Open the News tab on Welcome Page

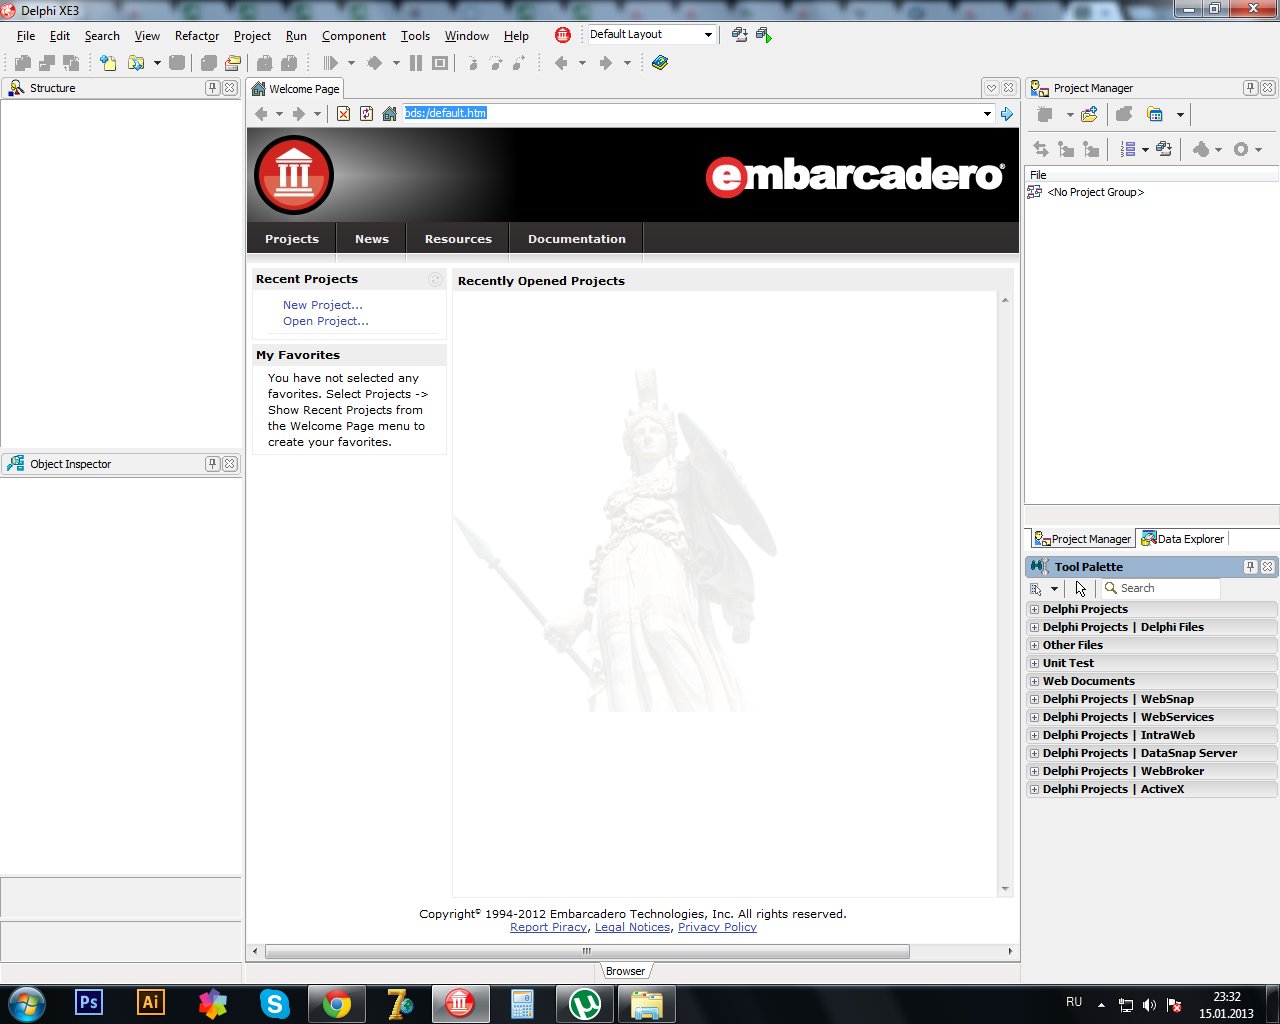pos(372,239)
